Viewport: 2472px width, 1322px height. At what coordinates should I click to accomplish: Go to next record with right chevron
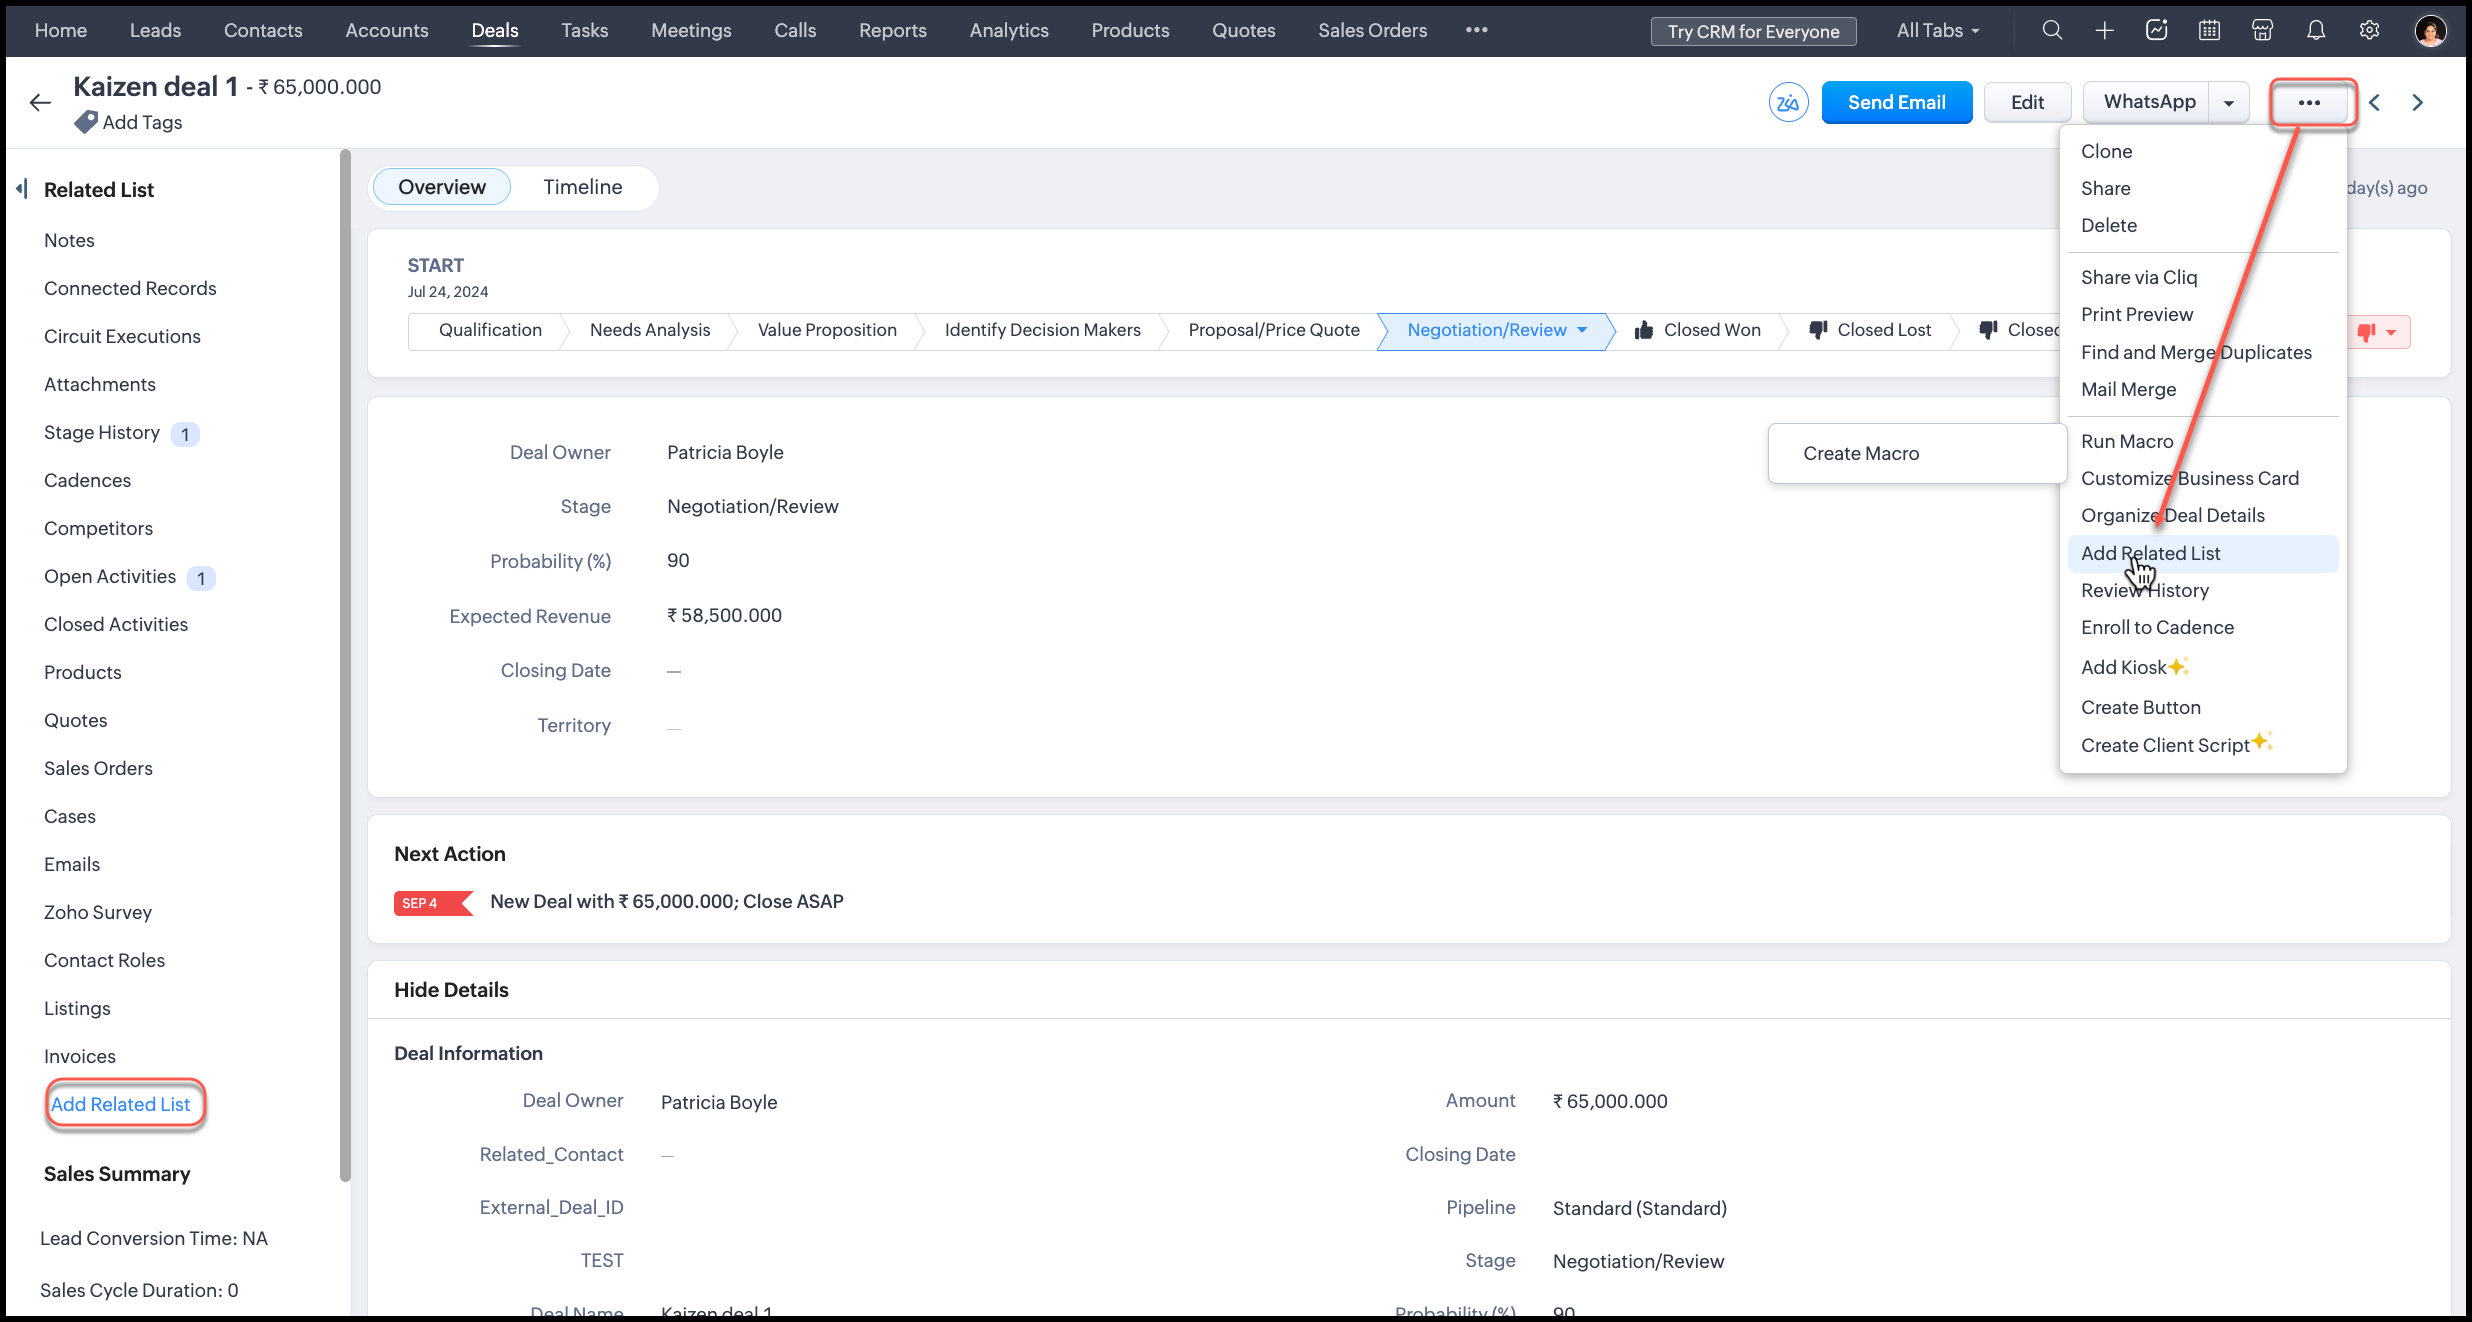pyautogui.click(x=2417, y=102)
